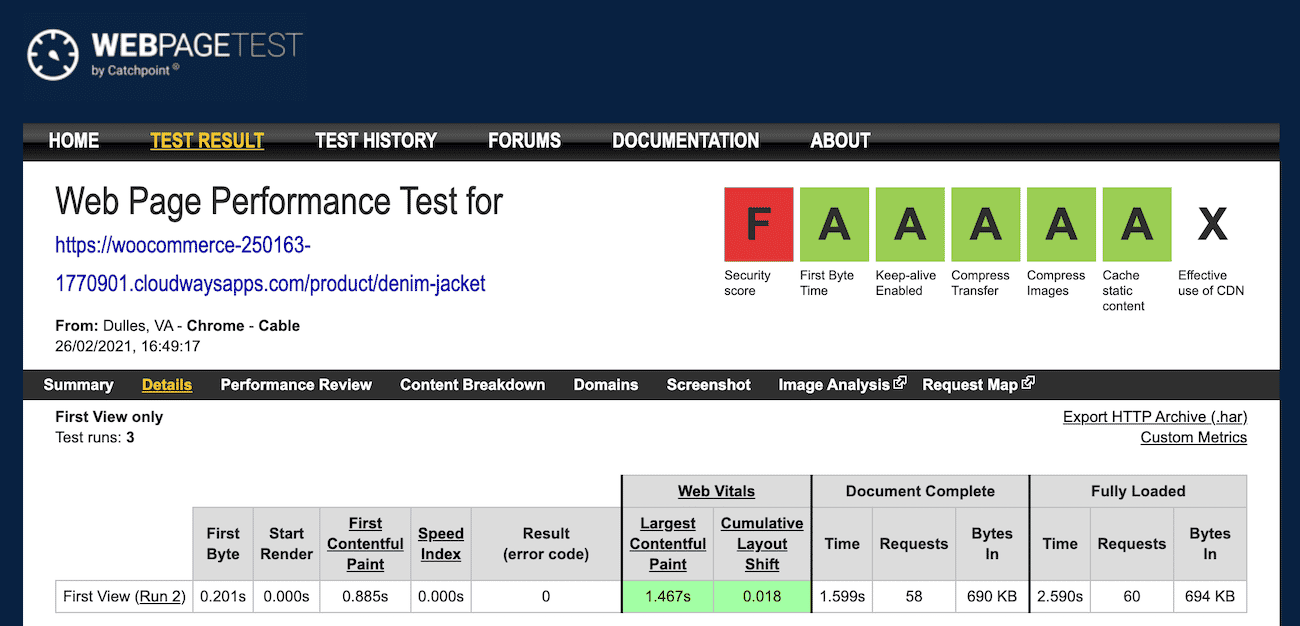This screenshot has height=626, width=1300.
Task: Click the Cumulative Layout Shift header link
Action: [x=762, y=544]
